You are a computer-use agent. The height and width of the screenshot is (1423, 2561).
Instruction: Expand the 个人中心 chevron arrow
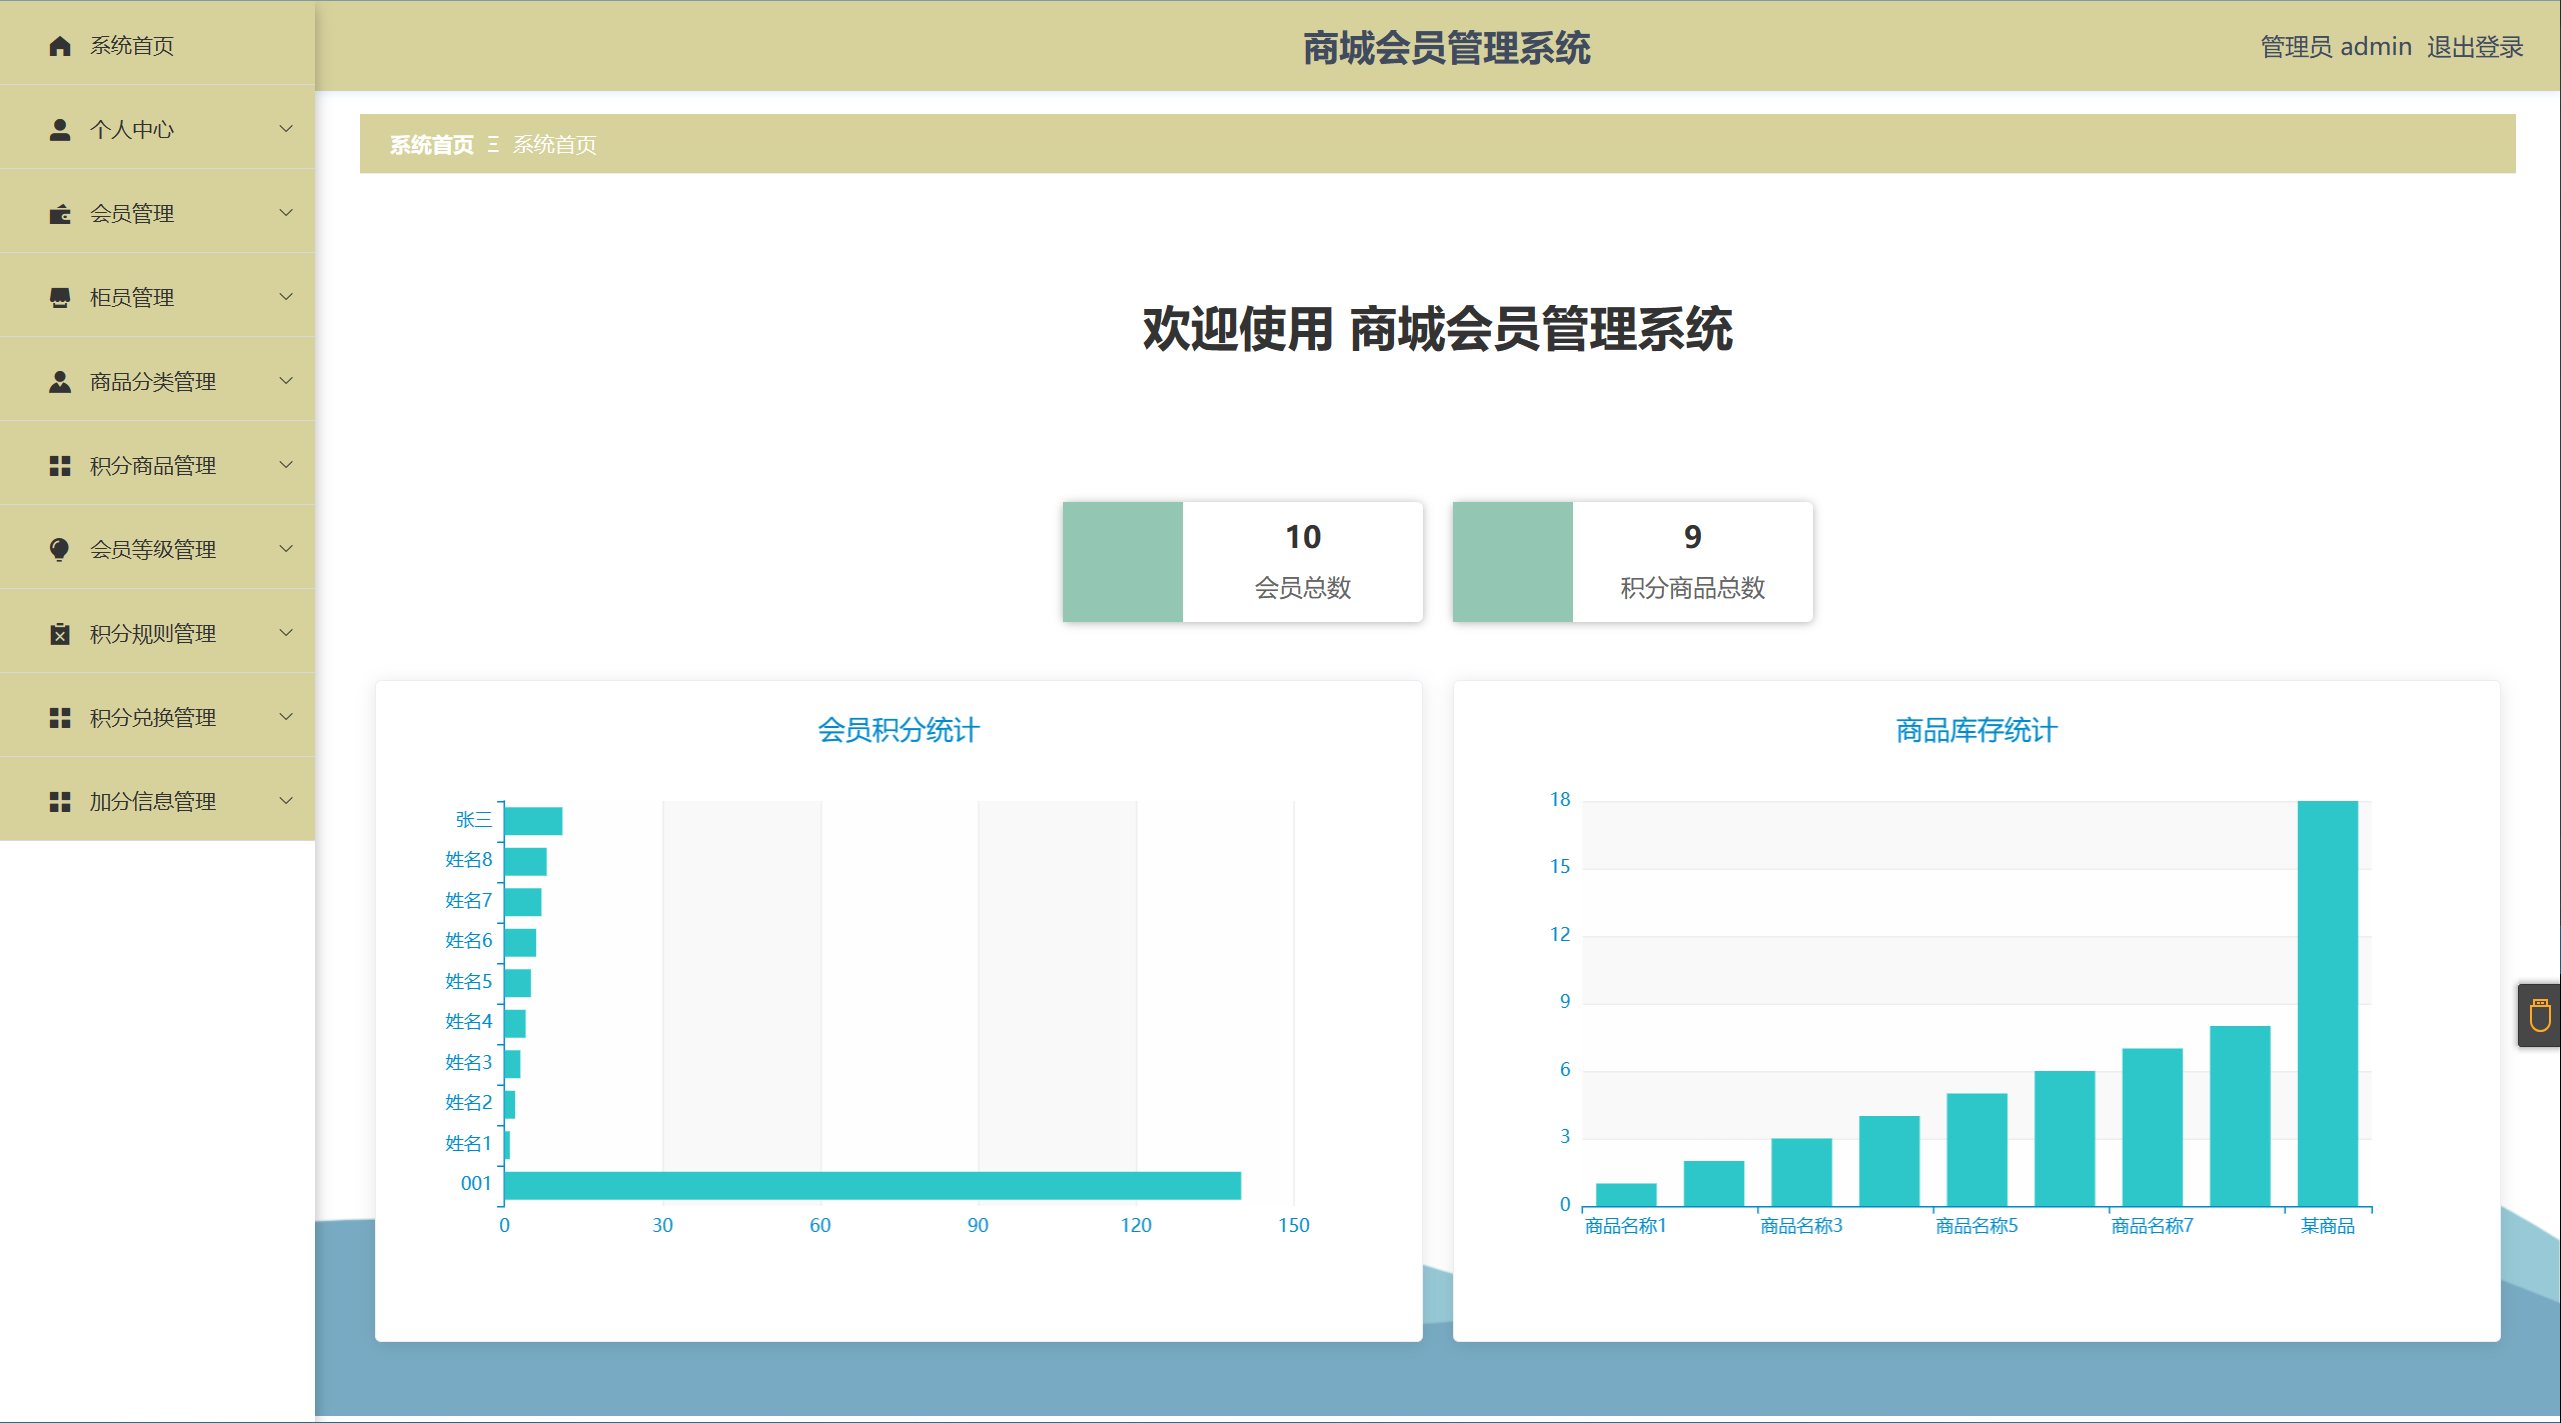click(x=286, y=129)
